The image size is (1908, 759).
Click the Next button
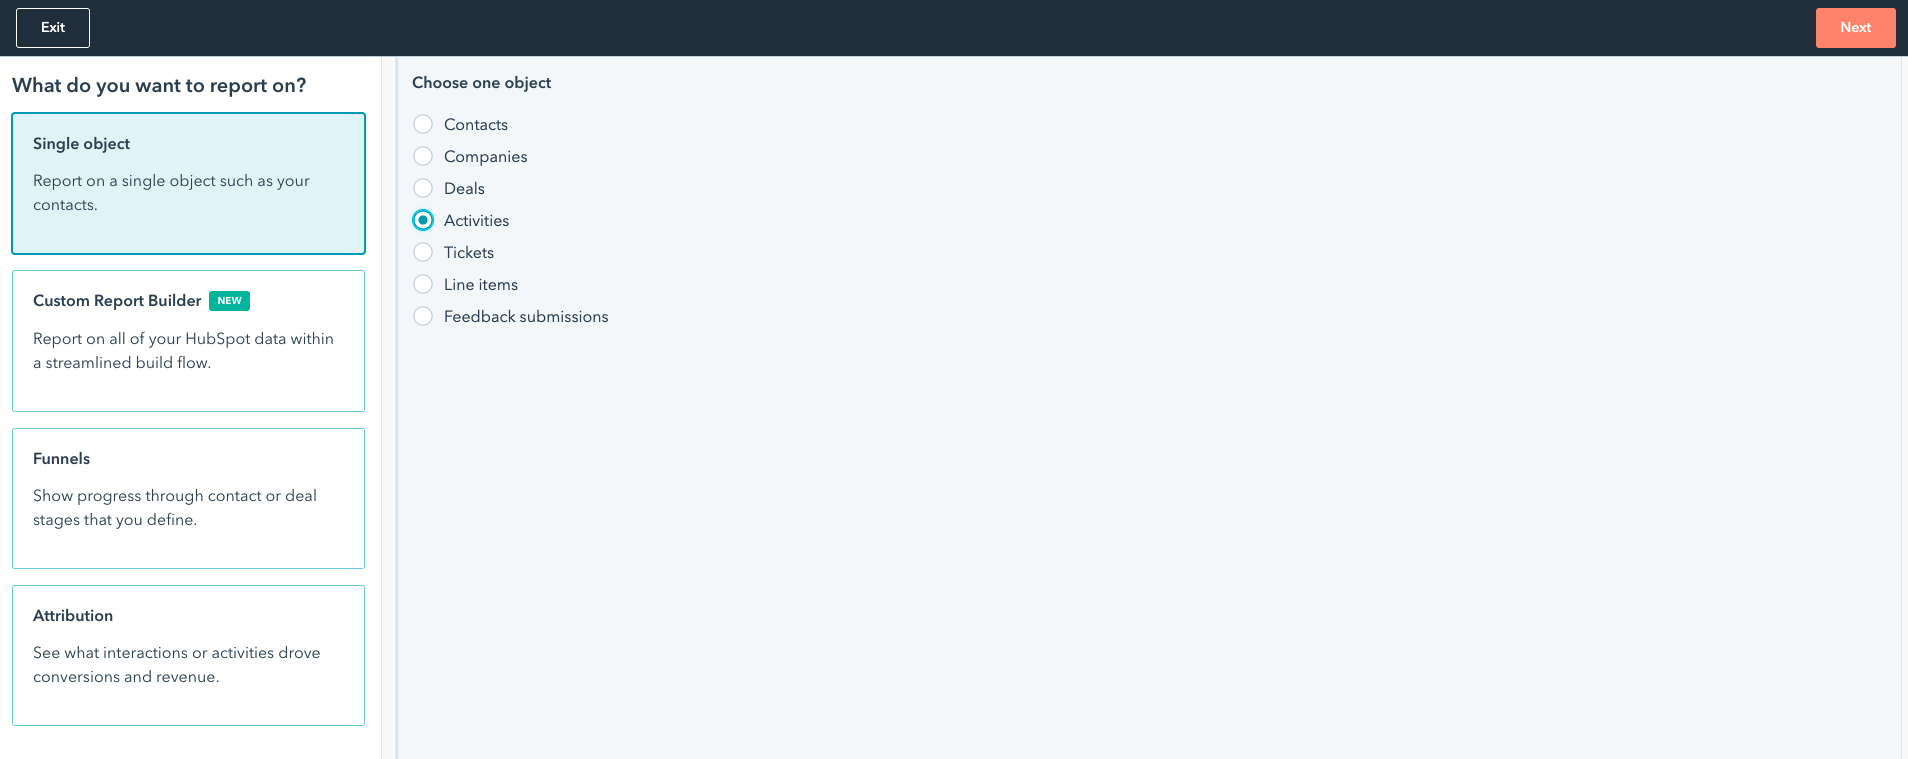[1855, 28]
